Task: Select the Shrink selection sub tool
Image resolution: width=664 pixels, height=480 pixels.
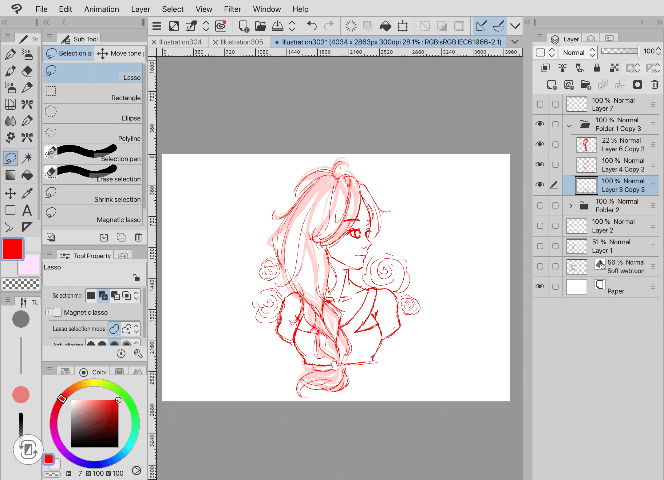Action: point(93,194)
